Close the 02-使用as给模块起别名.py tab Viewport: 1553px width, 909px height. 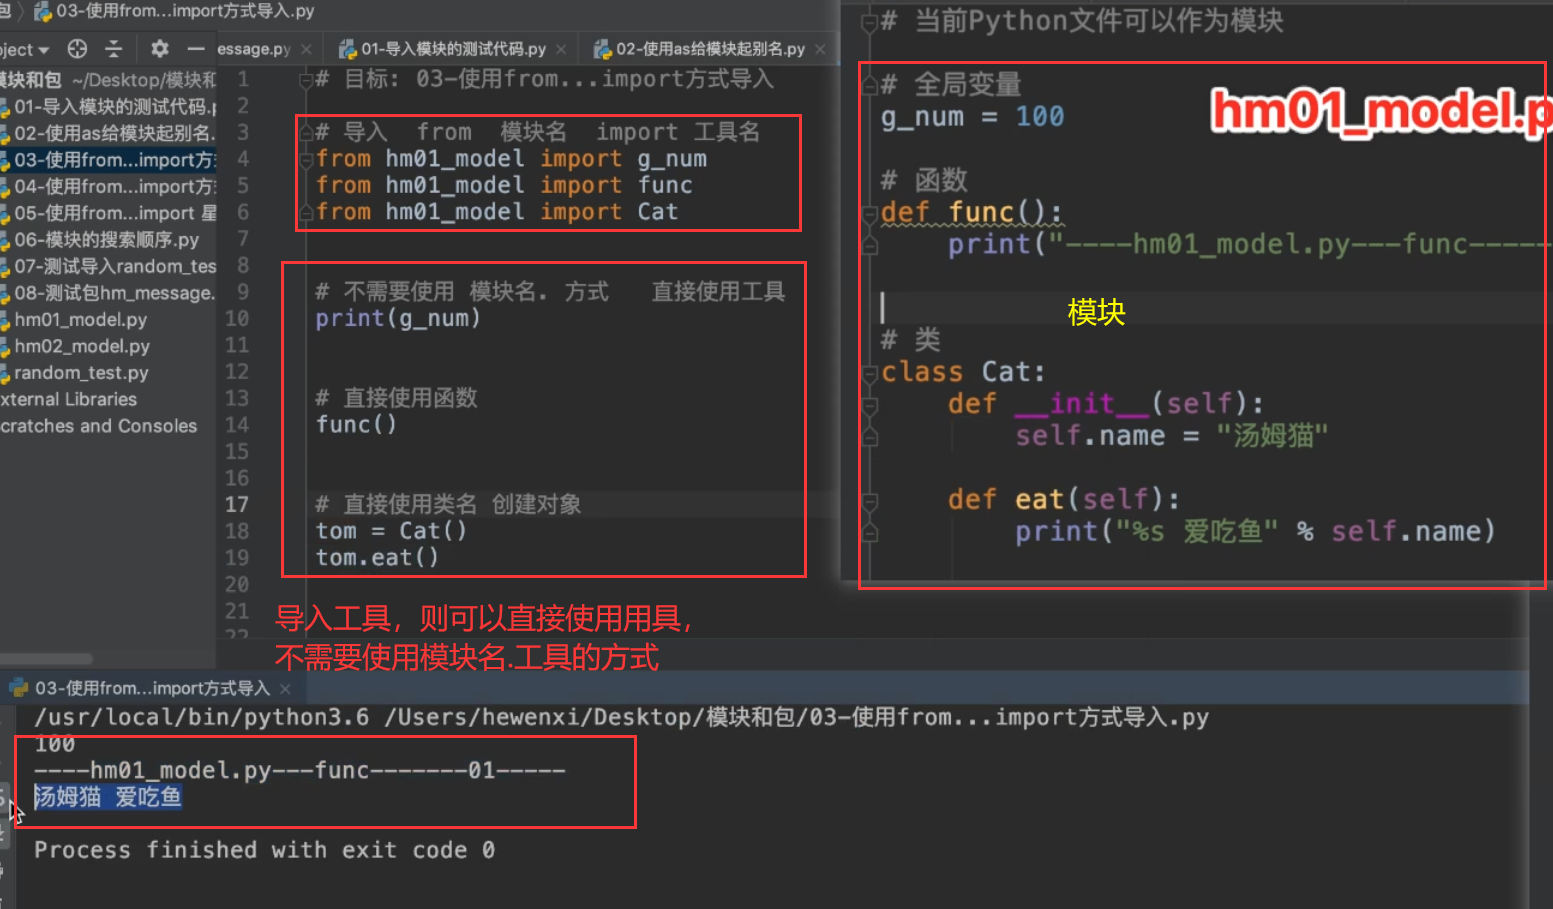[820, 49]
